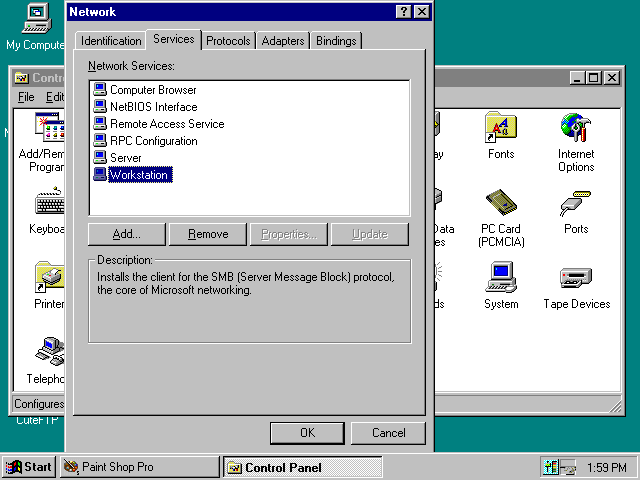Screen dimensions: 640x480
Task: Click the Control Panel title bar icon
Action: (21, 78)
